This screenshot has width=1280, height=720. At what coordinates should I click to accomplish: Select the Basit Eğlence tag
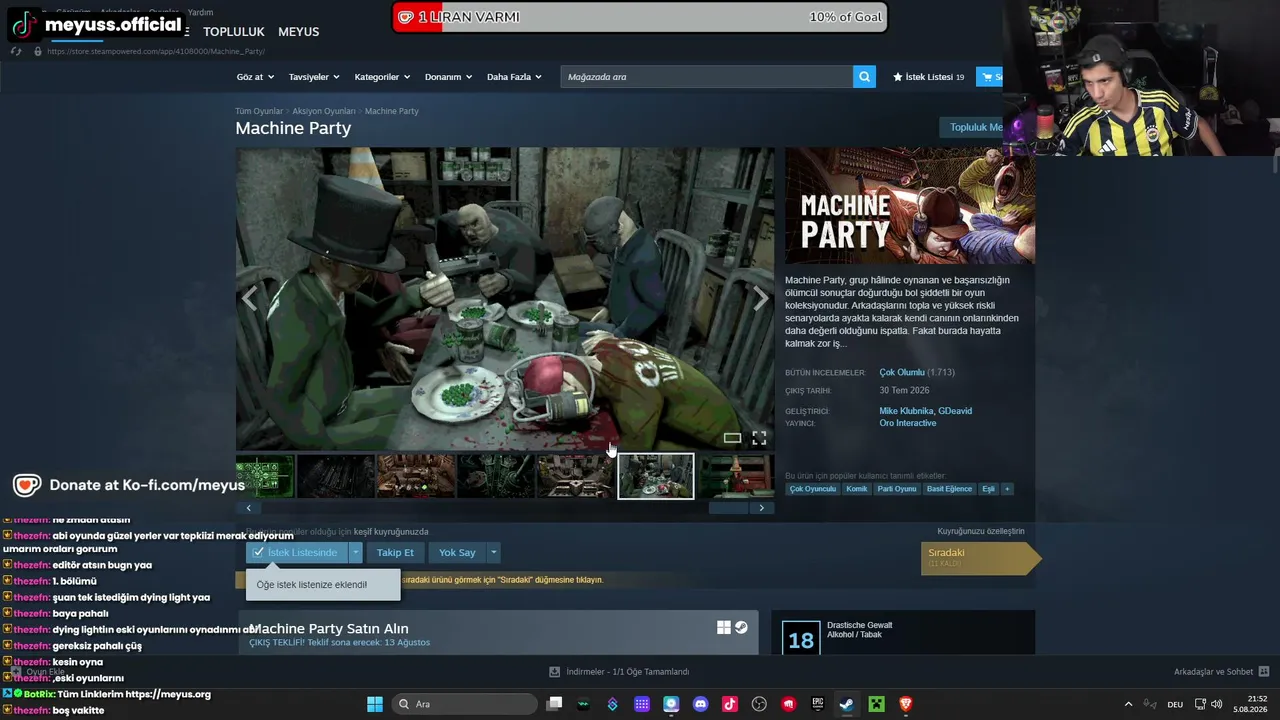[949, 489]
